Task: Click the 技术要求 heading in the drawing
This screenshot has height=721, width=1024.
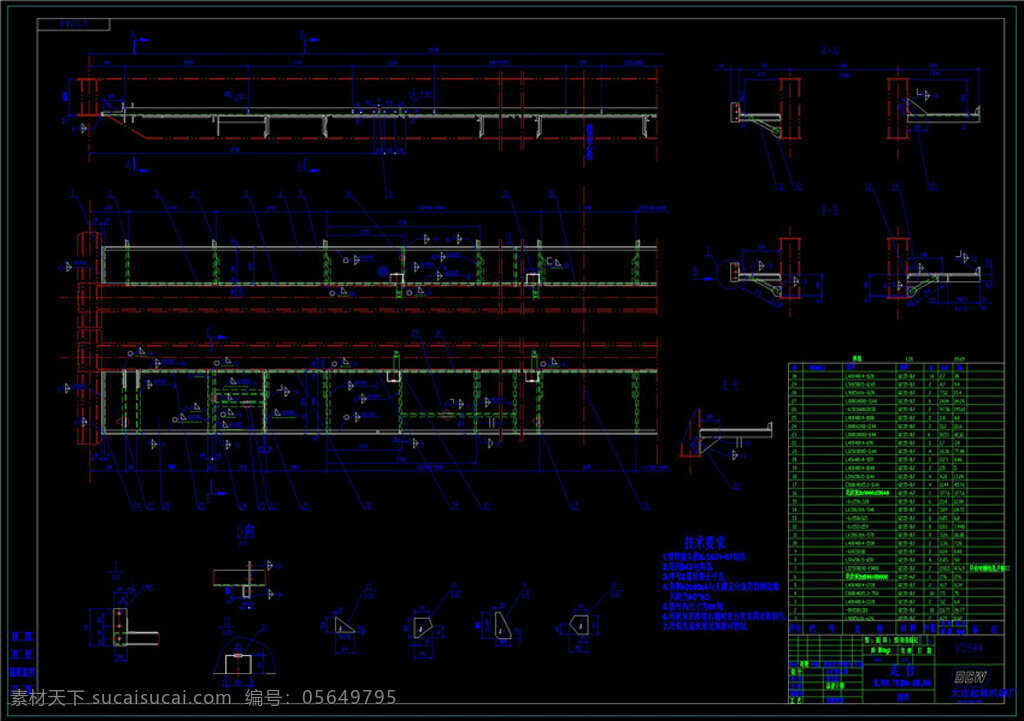Action: point(705,542)
